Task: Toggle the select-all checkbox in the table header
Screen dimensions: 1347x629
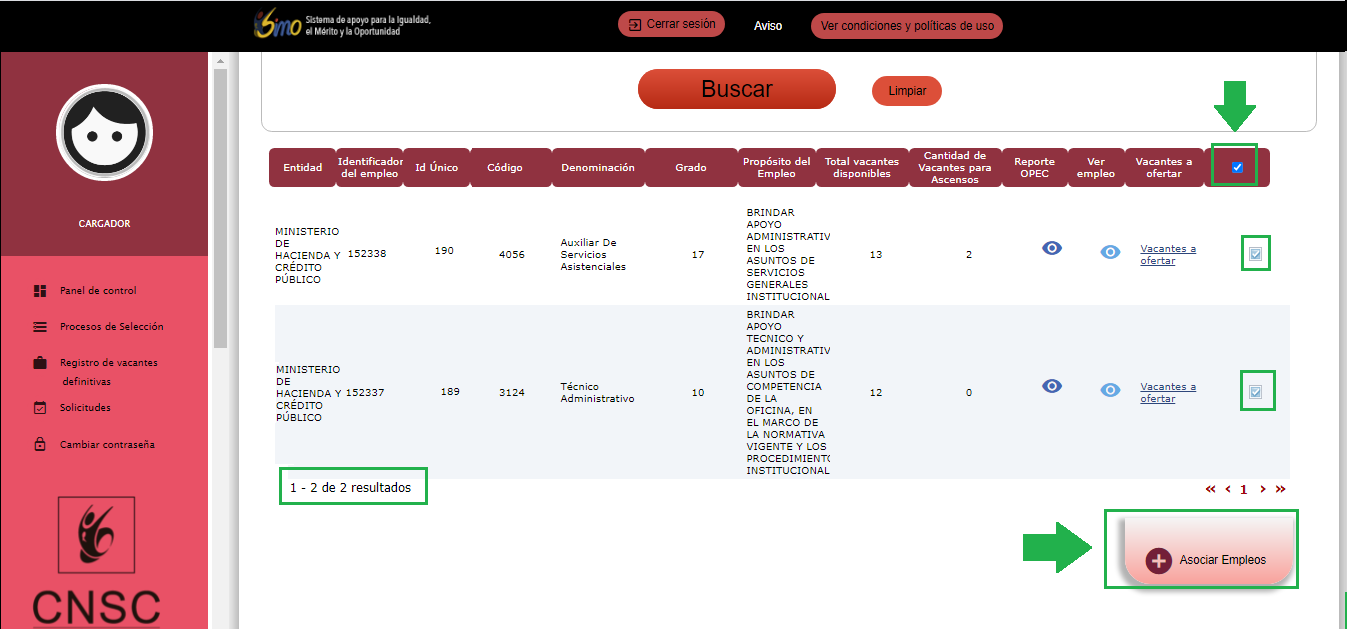Action: point(1237,167)
